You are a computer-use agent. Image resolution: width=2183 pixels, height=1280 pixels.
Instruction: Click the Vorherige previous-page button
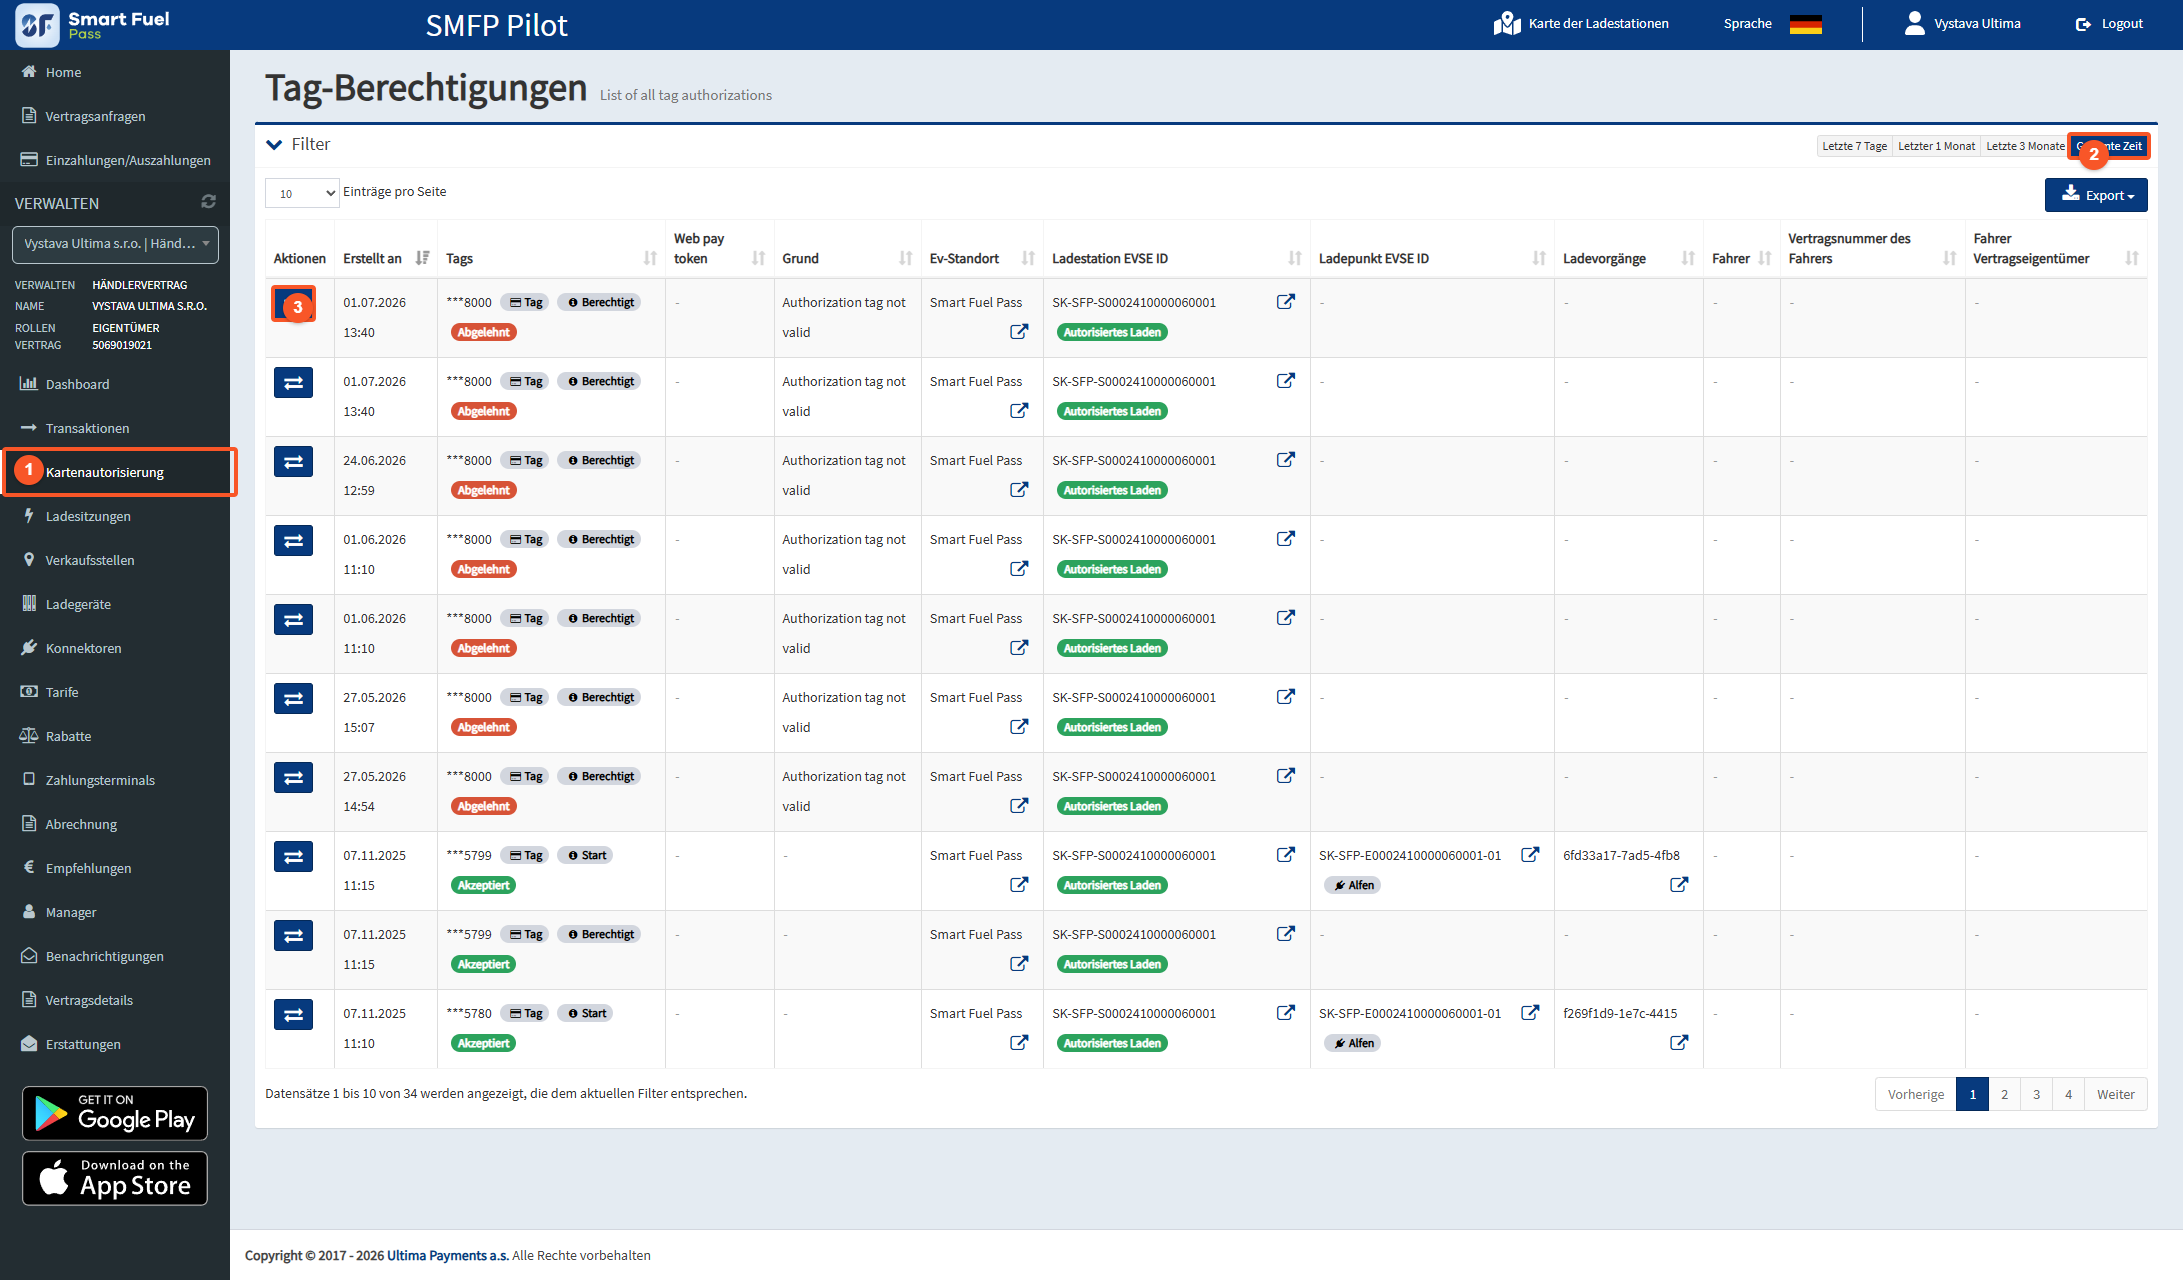click(1916, 1094)
